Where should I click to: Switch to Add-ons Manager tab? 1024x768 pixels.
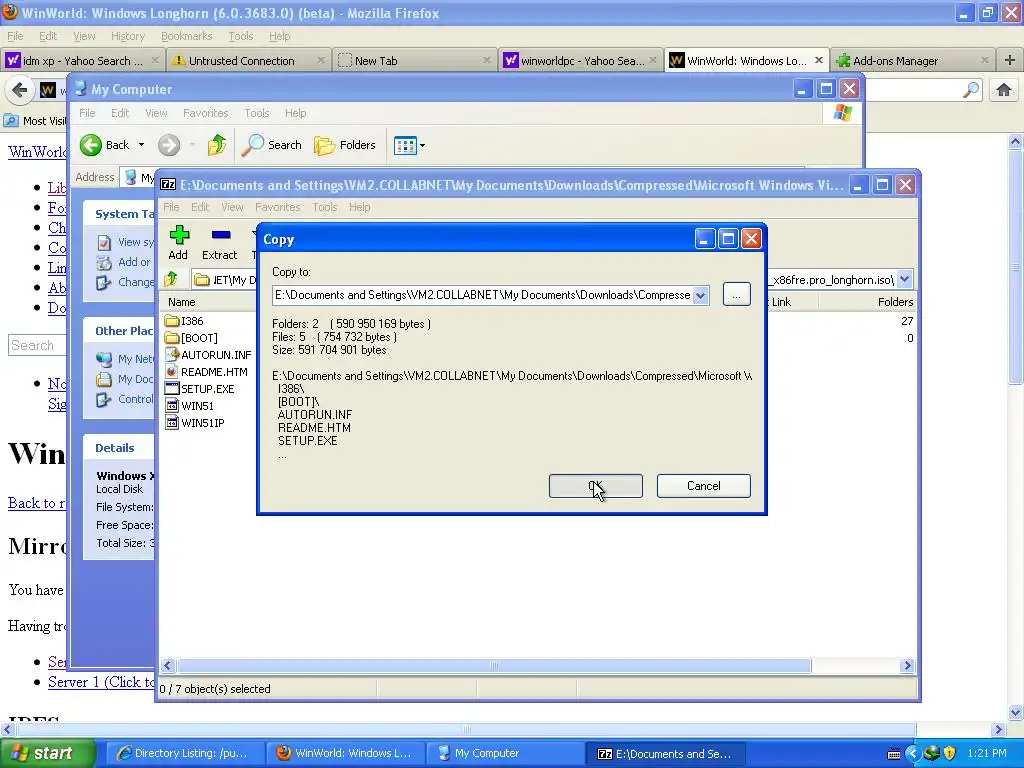click(x=912, y=61)
